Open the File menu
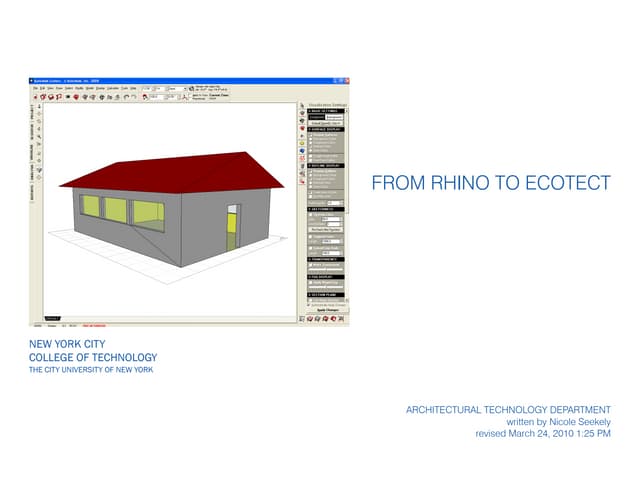640x495 pixels. coord(34,87)
